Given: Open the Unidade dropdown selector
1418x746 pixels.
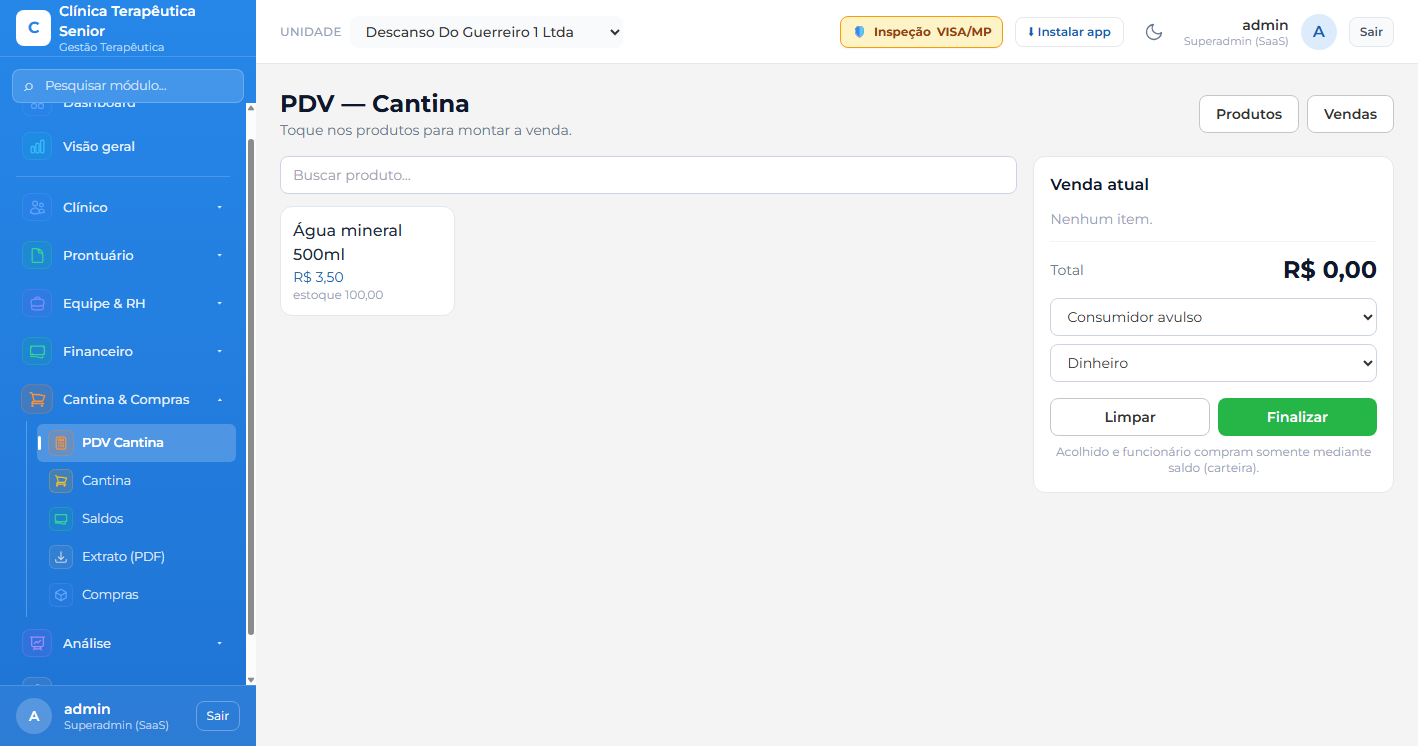Looking at the screenshot, I should (486, 32).
